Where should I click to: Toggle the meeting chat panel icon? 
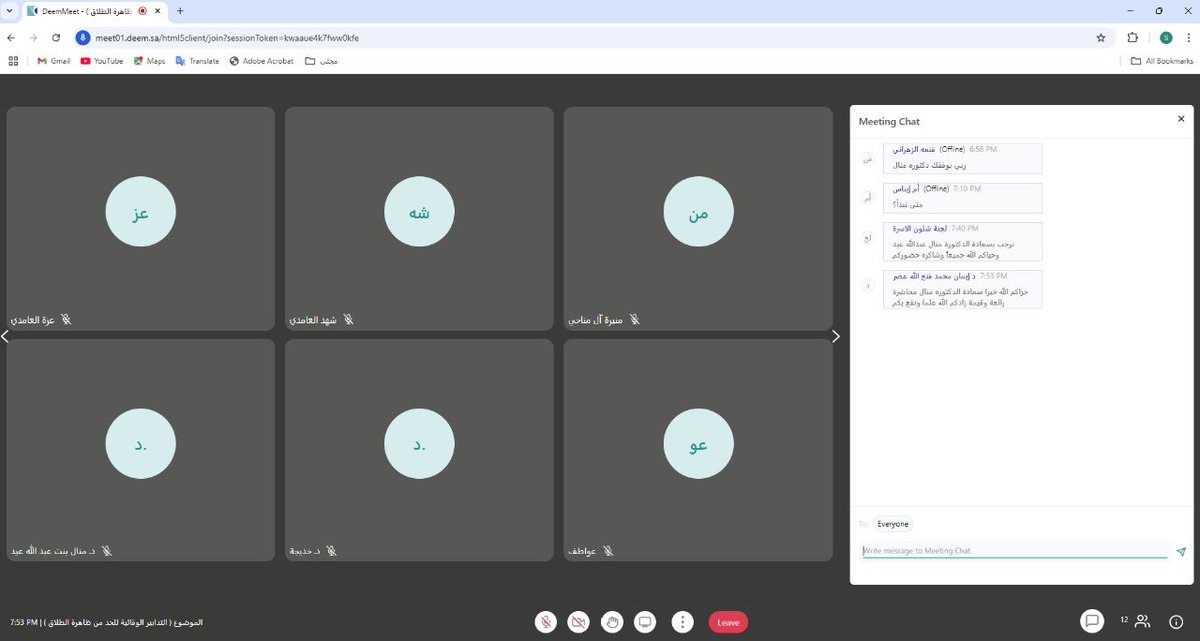(1093, 621)
